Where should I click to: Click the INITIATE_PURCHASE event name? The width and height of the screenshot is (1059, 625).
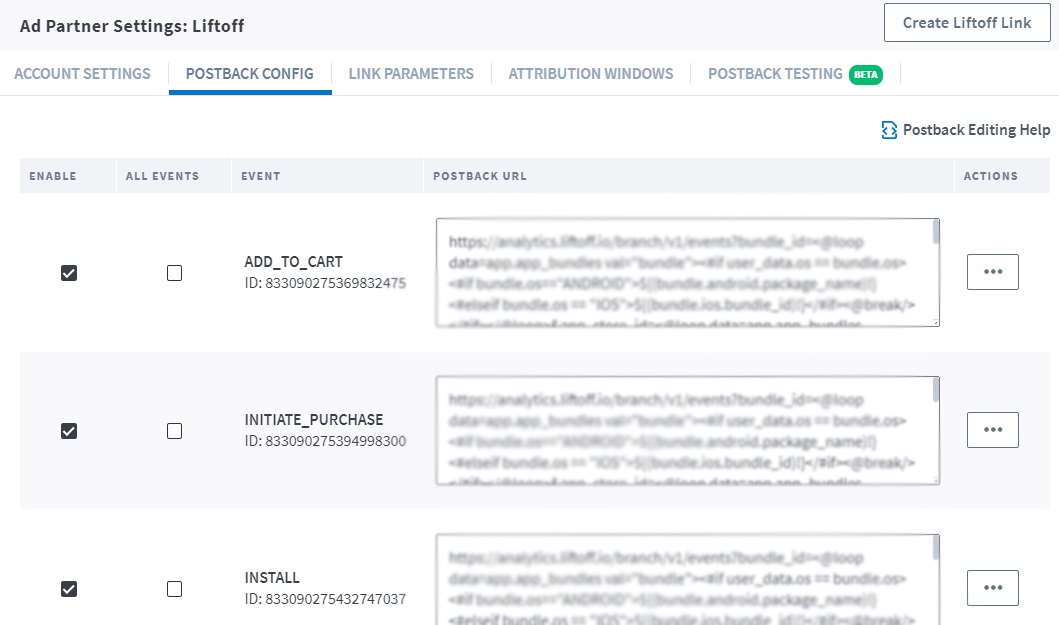[x=313, y=420]
